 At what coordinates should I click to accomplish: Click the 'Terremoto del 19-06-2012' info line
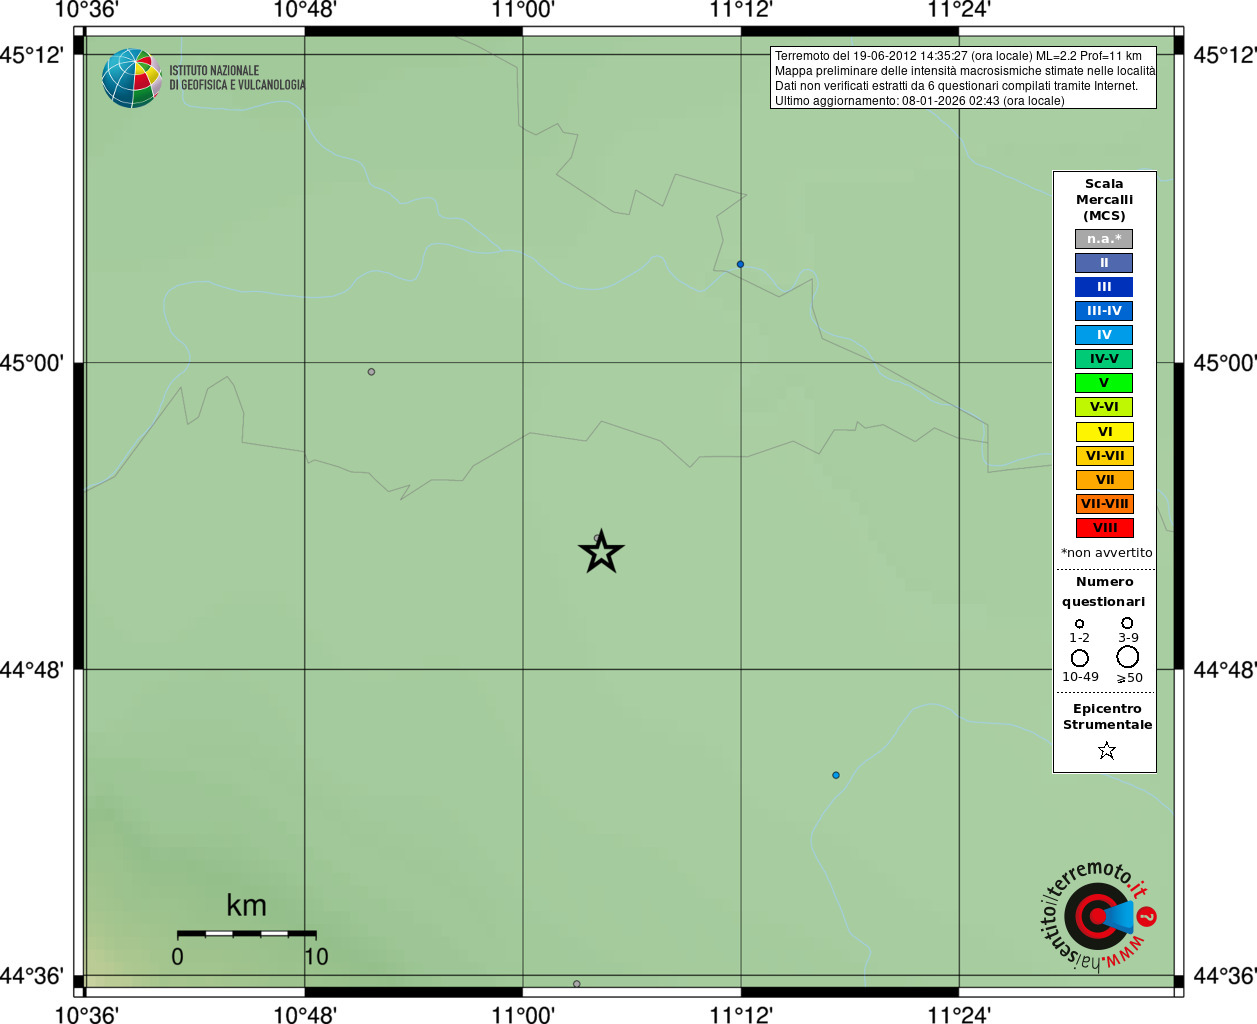point(958,56)
